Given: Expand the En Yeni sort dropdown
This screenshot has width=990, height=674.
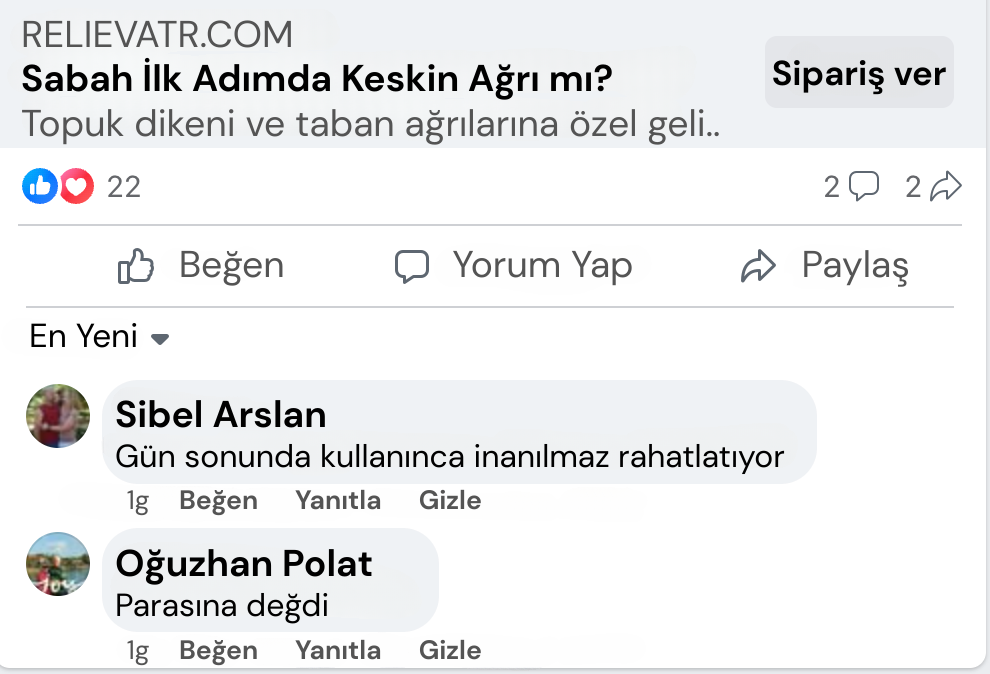Looking at the screenshot, I should pyautogui.click(x=99, y=336).
